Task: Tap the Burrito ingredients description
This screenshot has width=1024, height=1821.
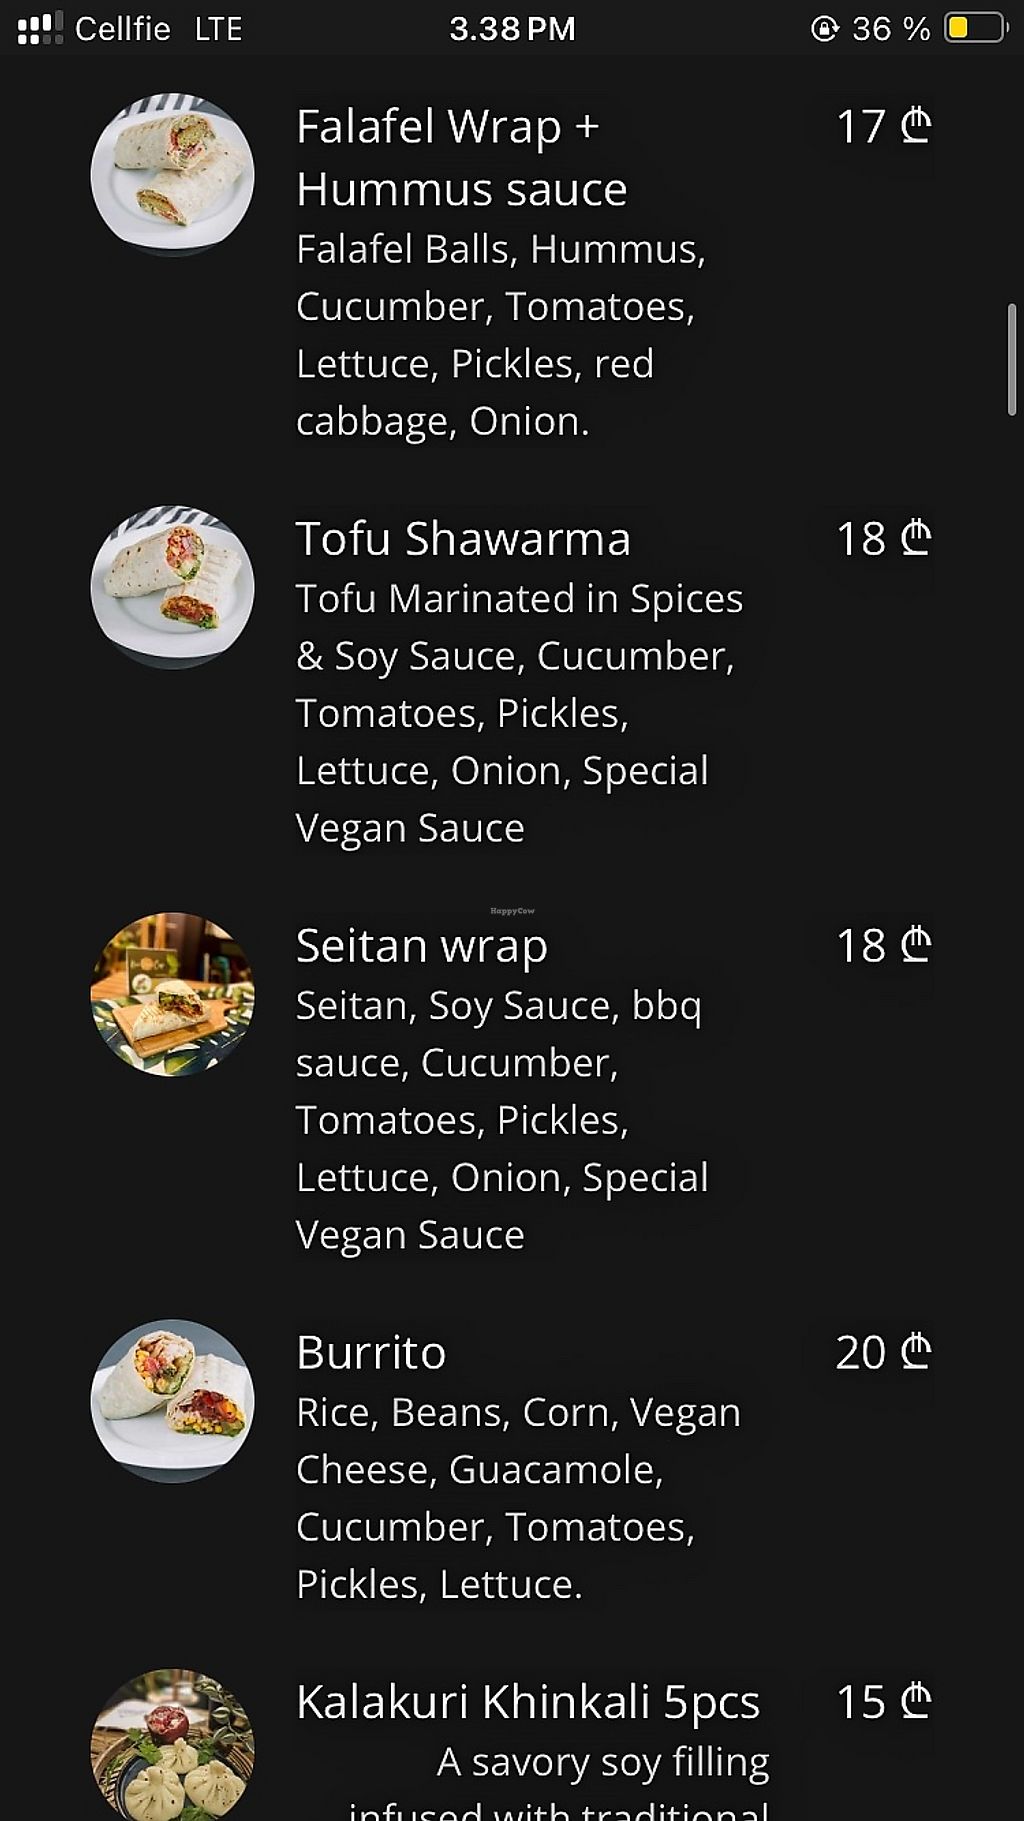Action: pyautogui.click(x=518, y=1498)
